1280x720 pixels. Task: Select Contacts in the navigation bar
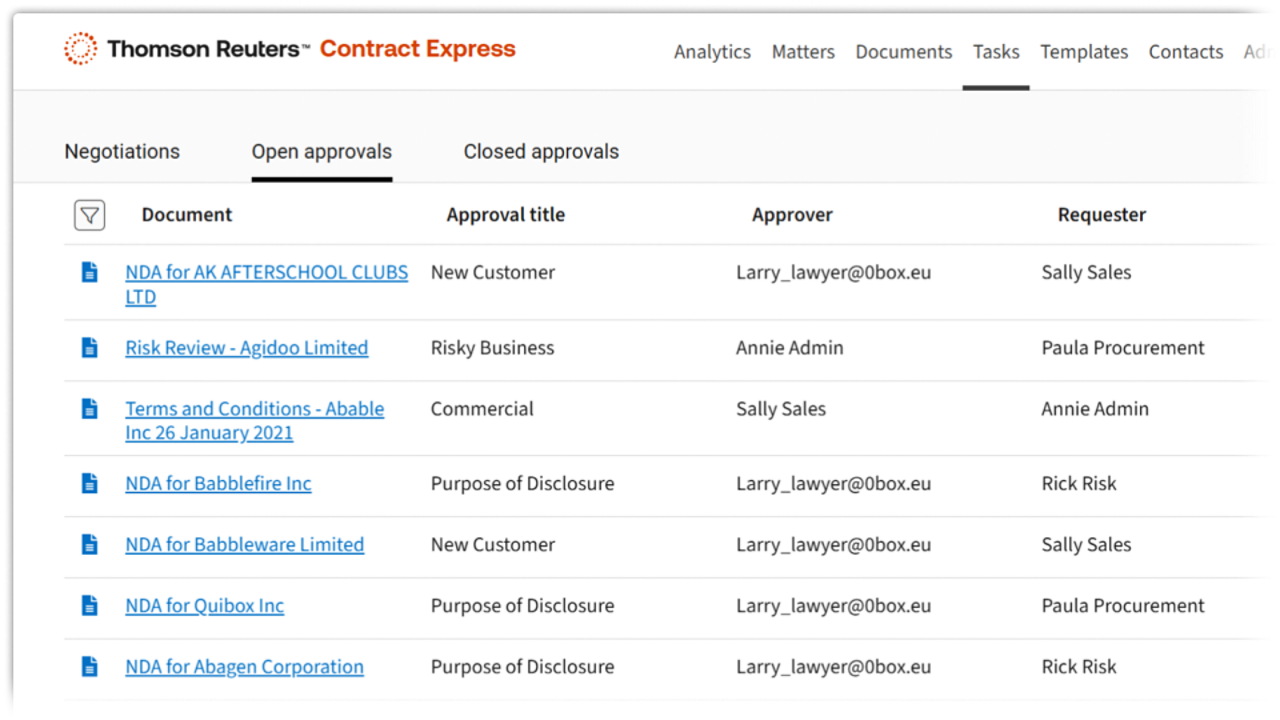coord(1185,52)
